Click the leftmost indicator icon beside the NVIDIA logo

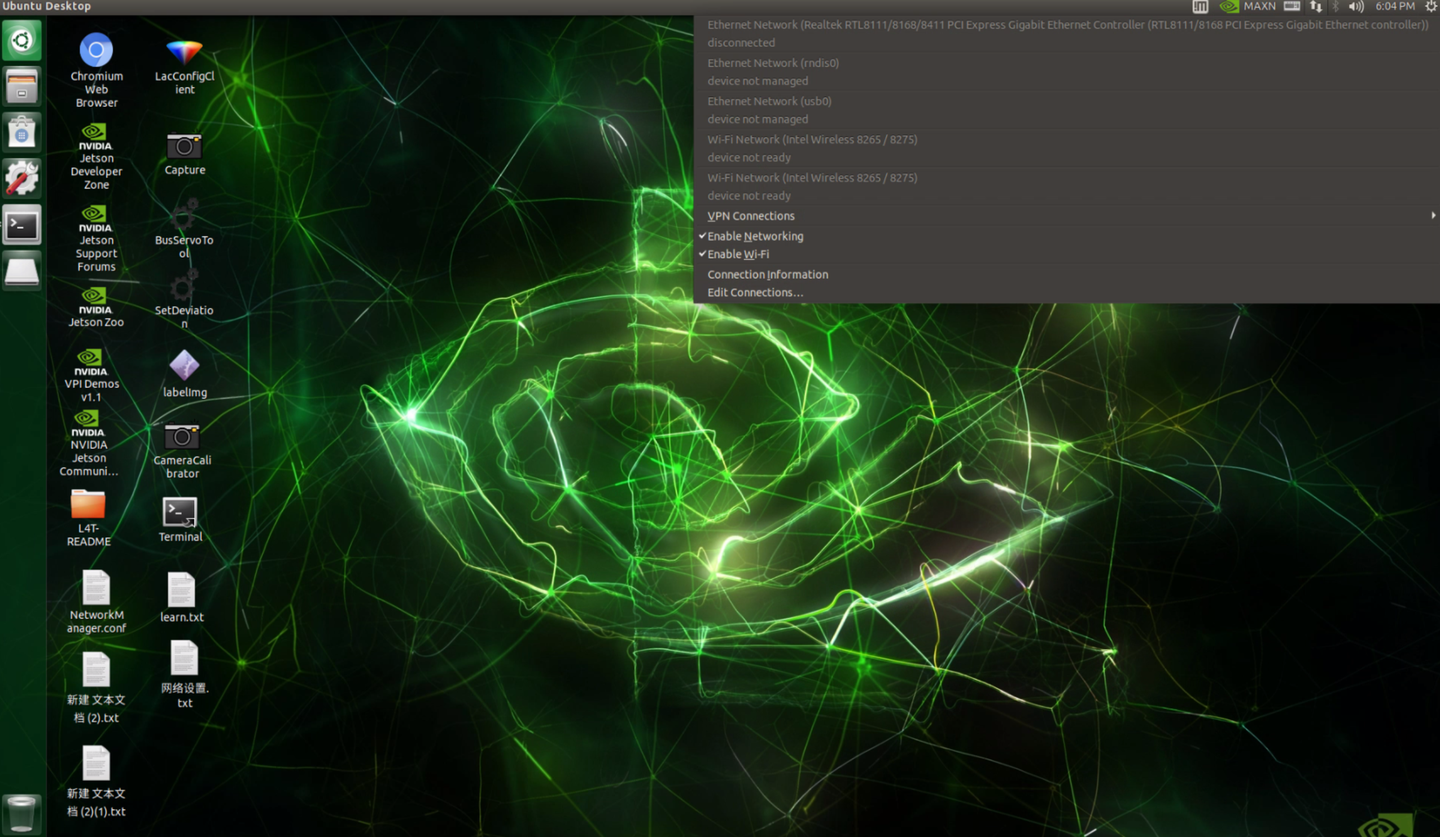1200,7
